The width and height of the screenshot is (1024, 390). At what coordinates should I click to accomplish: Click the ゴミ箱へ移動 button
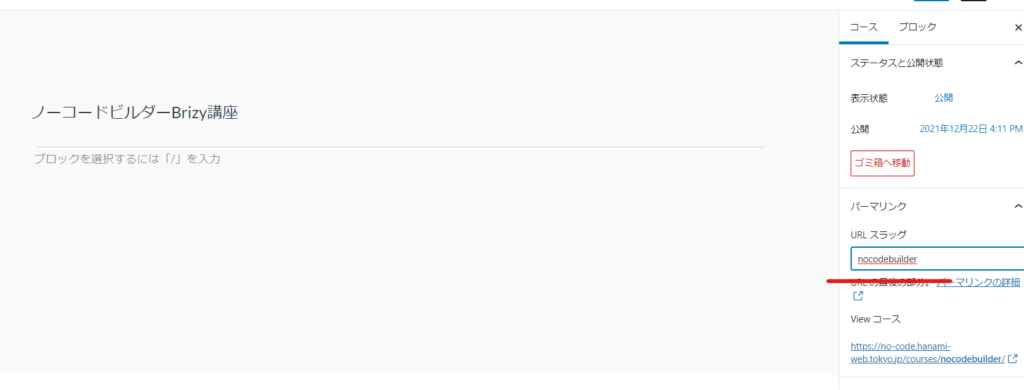(x=882, y=163)
